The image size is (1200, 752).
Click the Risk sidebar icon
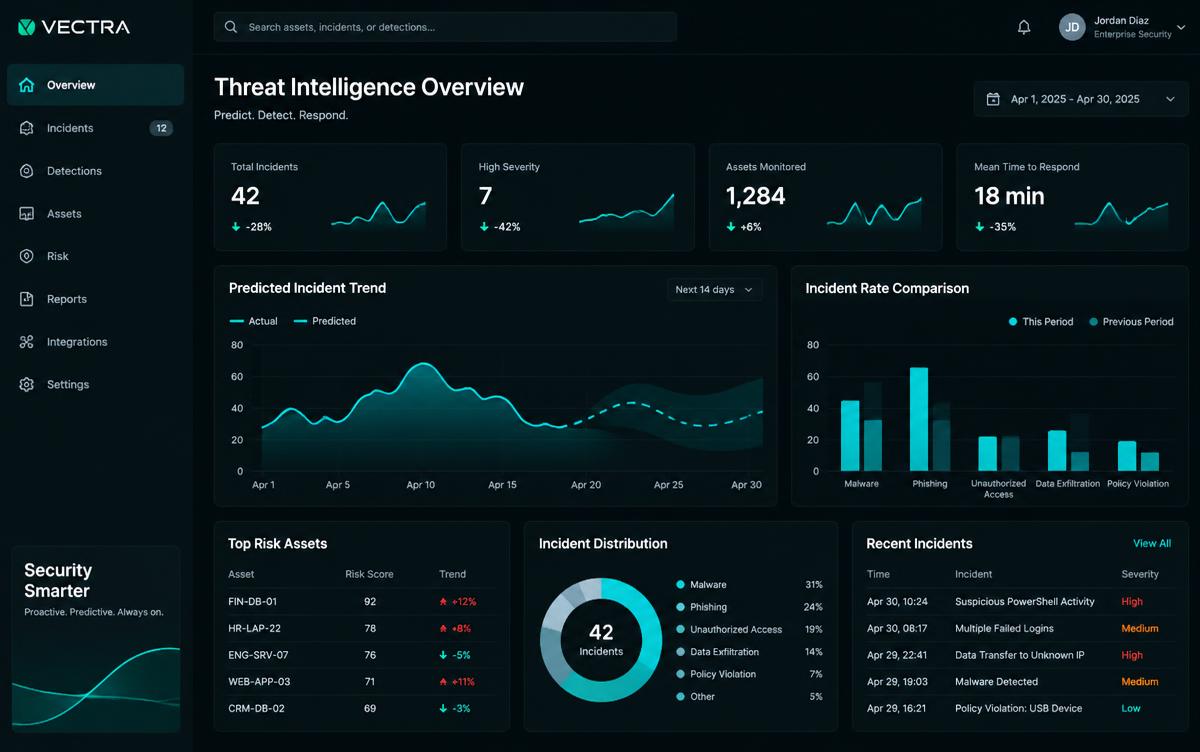click(x=27, y=256)
